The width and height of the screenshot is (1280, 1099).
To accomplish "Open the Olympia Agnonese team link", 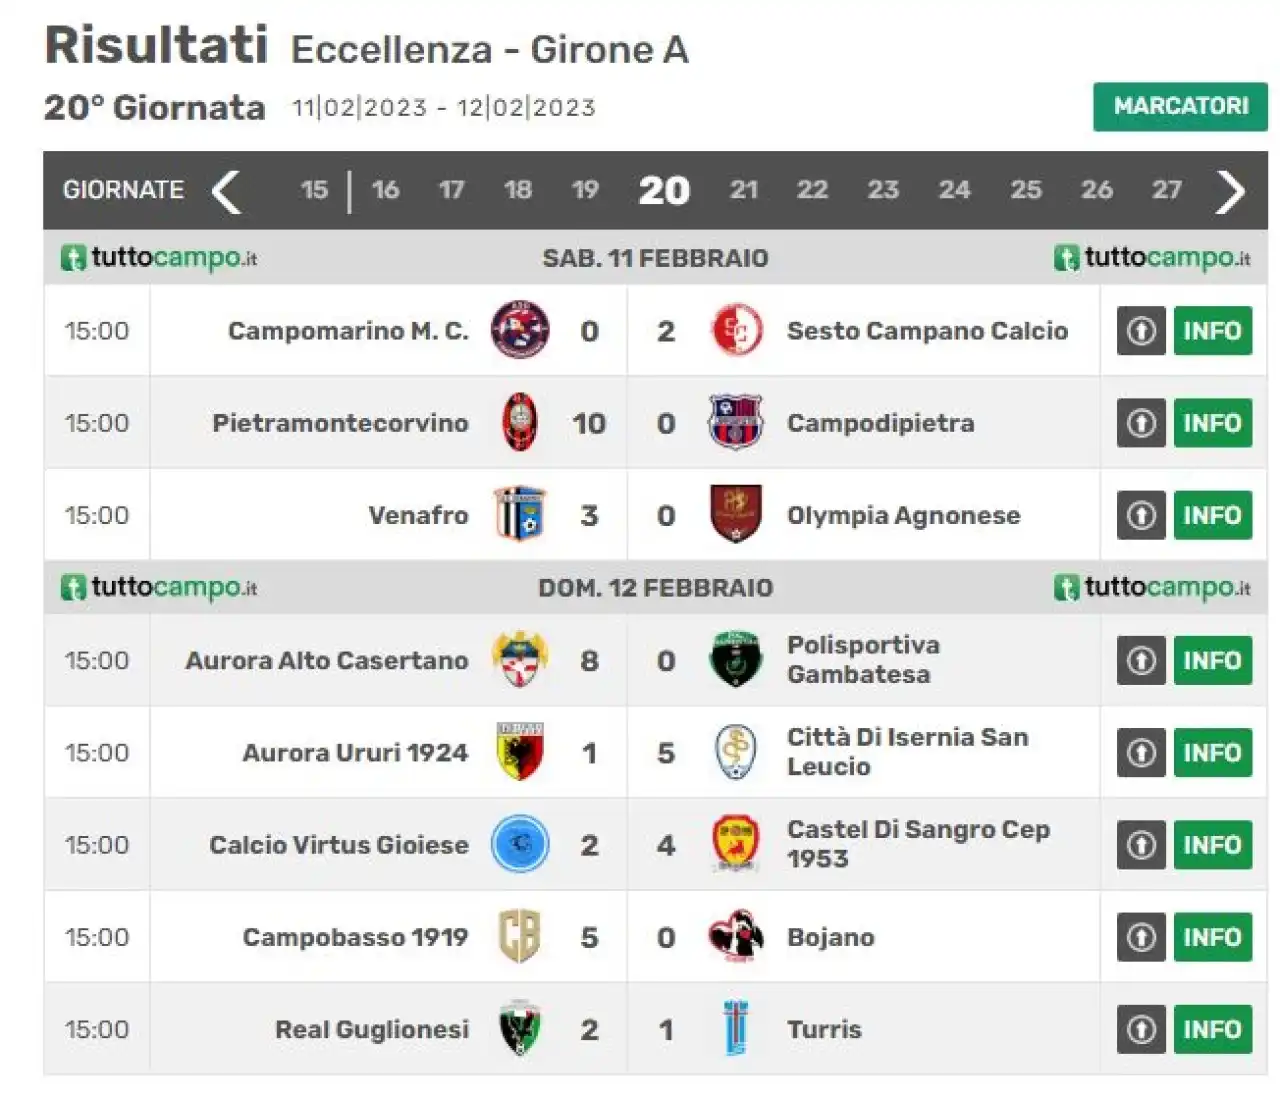I will [x=903, y=515].
